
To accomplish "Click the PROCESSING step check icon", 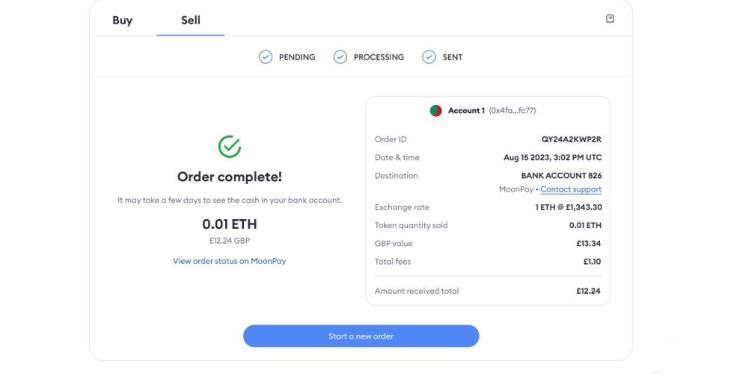I will (x=340, y=57).
